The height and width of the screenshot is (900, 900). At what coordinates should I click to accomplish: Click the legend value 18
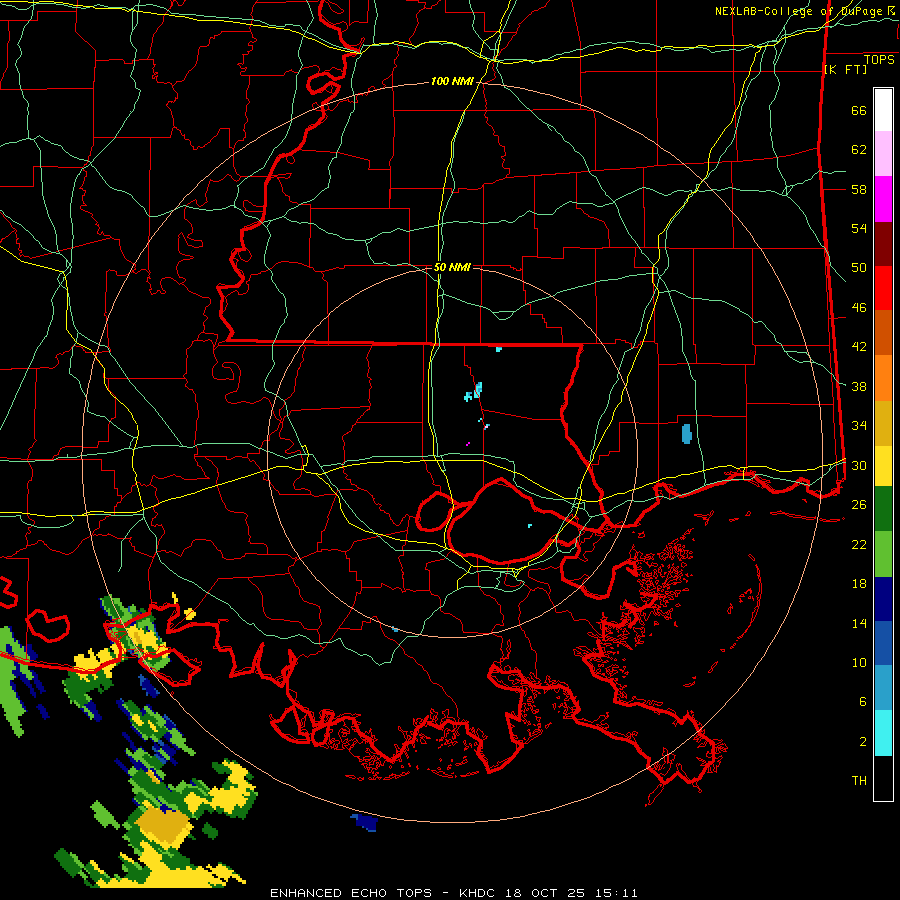[859, 584]
